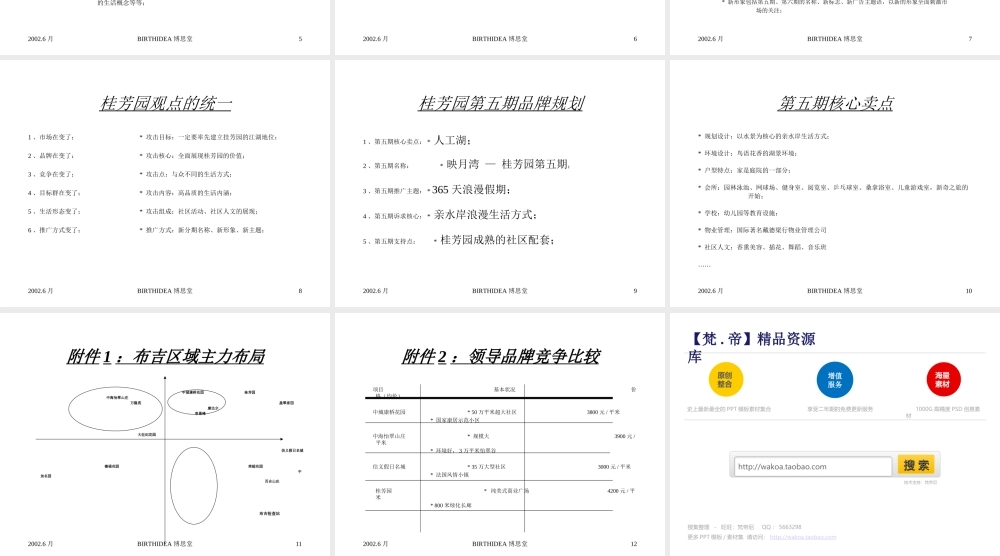
Task: Click the bullet starting with 攻击内容
Action: point(186,193)
